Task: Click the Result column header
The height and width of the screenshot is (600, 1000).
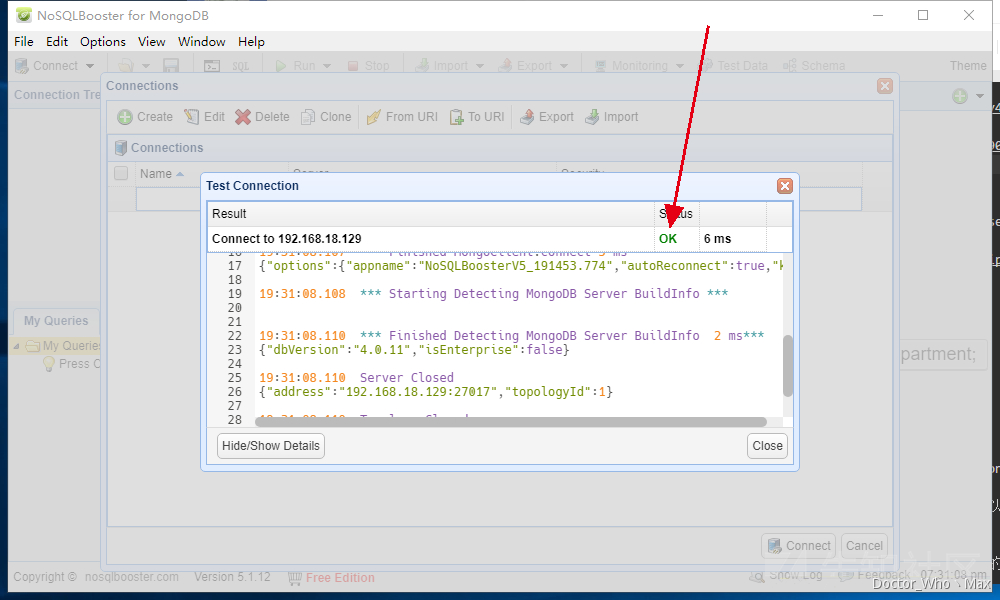Action: pyautogui.click(x=431, y=214)
